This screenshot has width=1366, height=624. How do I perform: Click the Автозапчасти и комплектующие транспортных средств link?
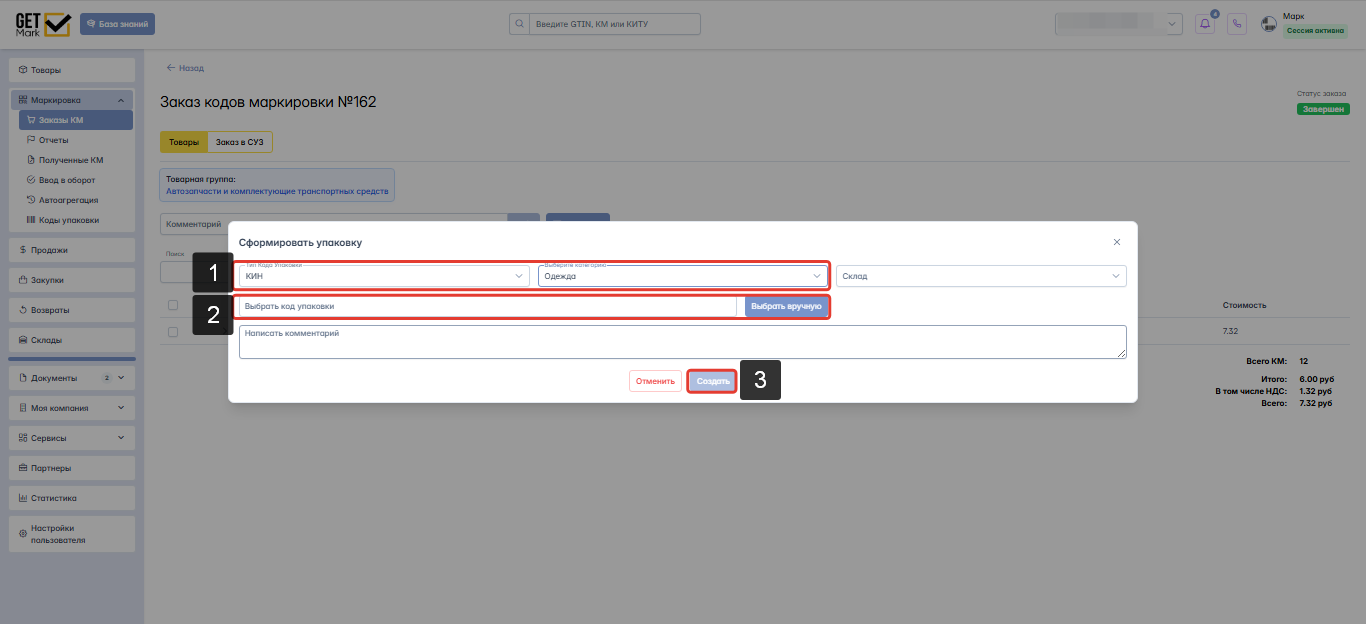pos(277,190)
